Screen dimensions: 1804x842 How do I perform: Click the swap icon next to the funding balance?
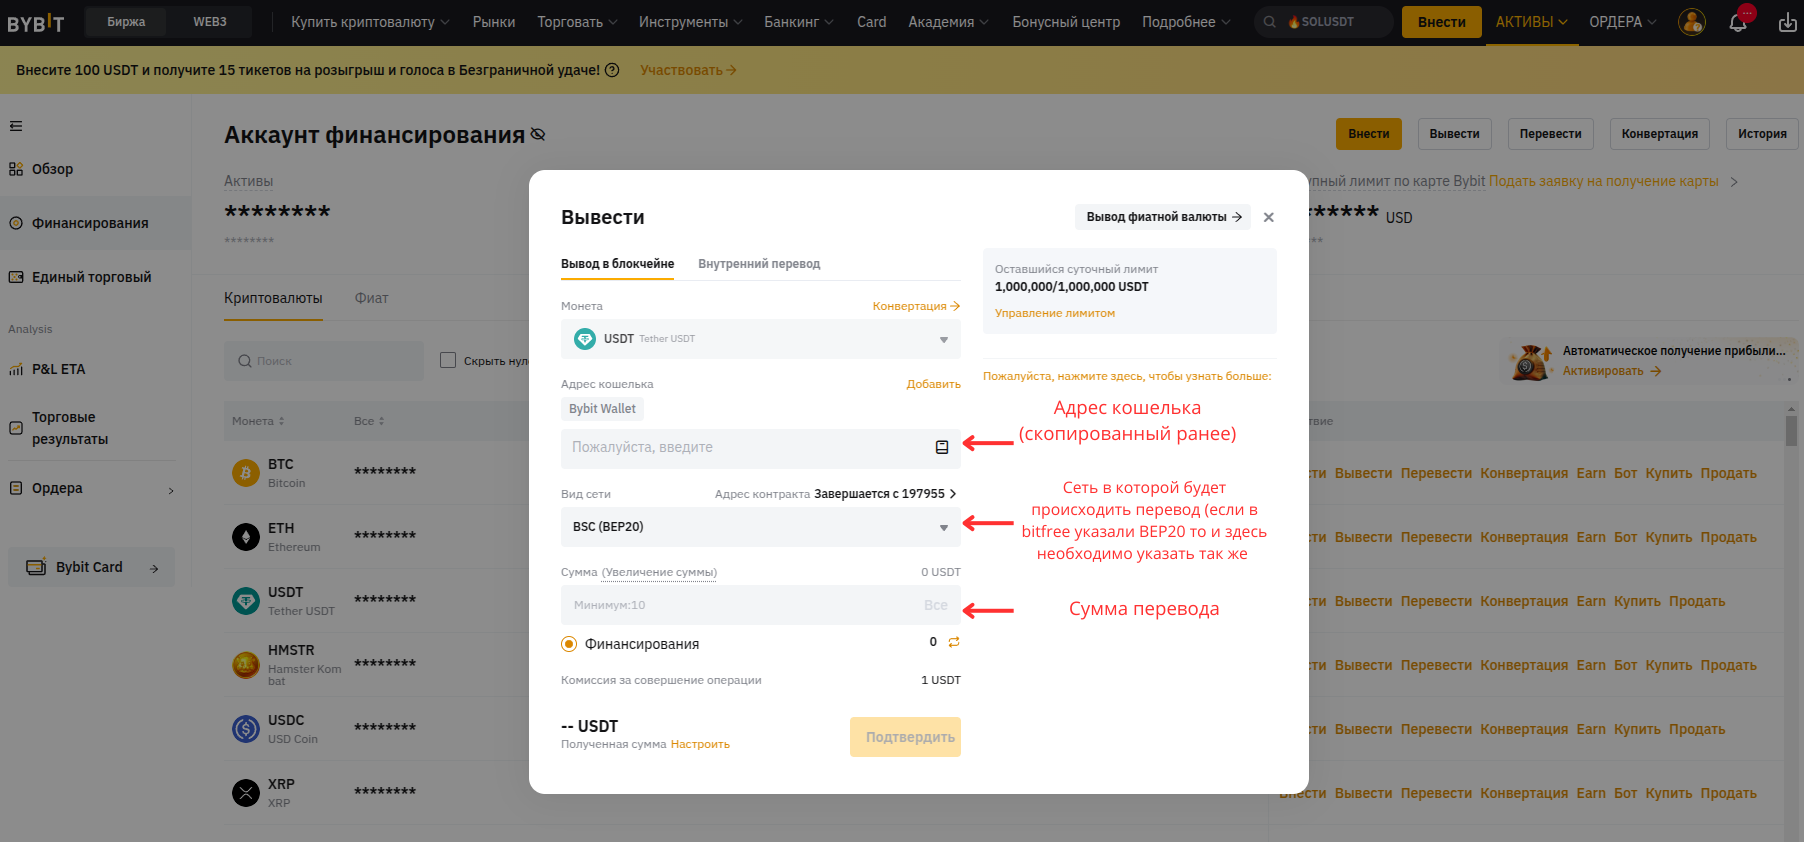point(954,642)
